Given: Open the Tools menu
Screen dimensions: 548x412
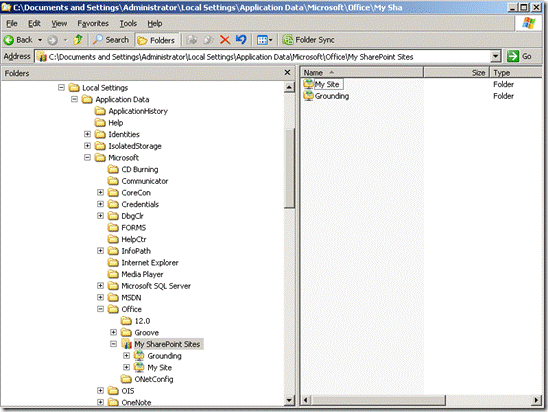Looking at the screenshot, I should coord(128,23).
